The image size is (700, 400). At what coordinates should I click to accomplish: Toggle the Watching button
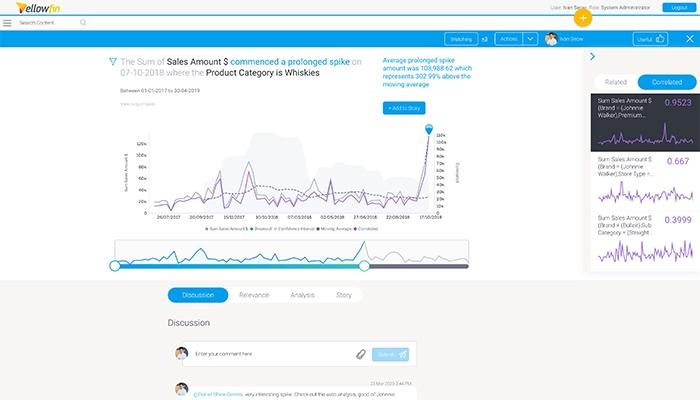[x=461, y=39]
